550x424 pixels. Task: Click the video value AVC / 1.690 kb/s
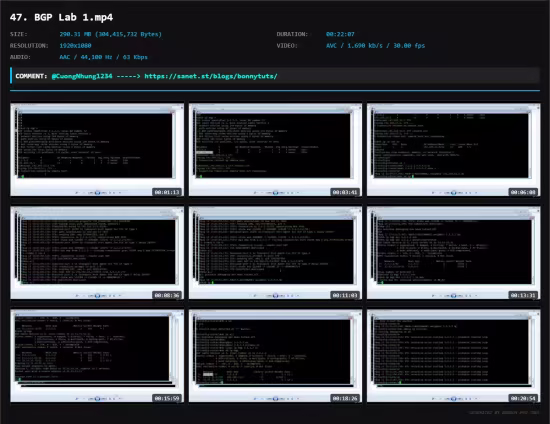click(375, 46)
